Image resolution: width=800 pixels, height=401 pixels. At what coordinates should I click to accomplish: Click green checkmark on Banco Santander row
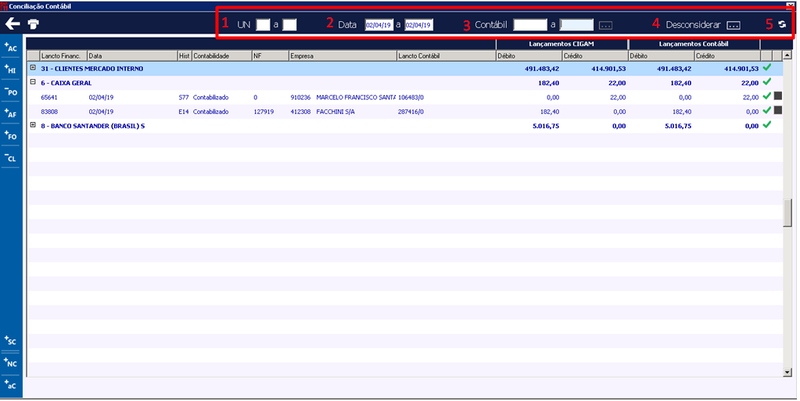pos(766,124)
